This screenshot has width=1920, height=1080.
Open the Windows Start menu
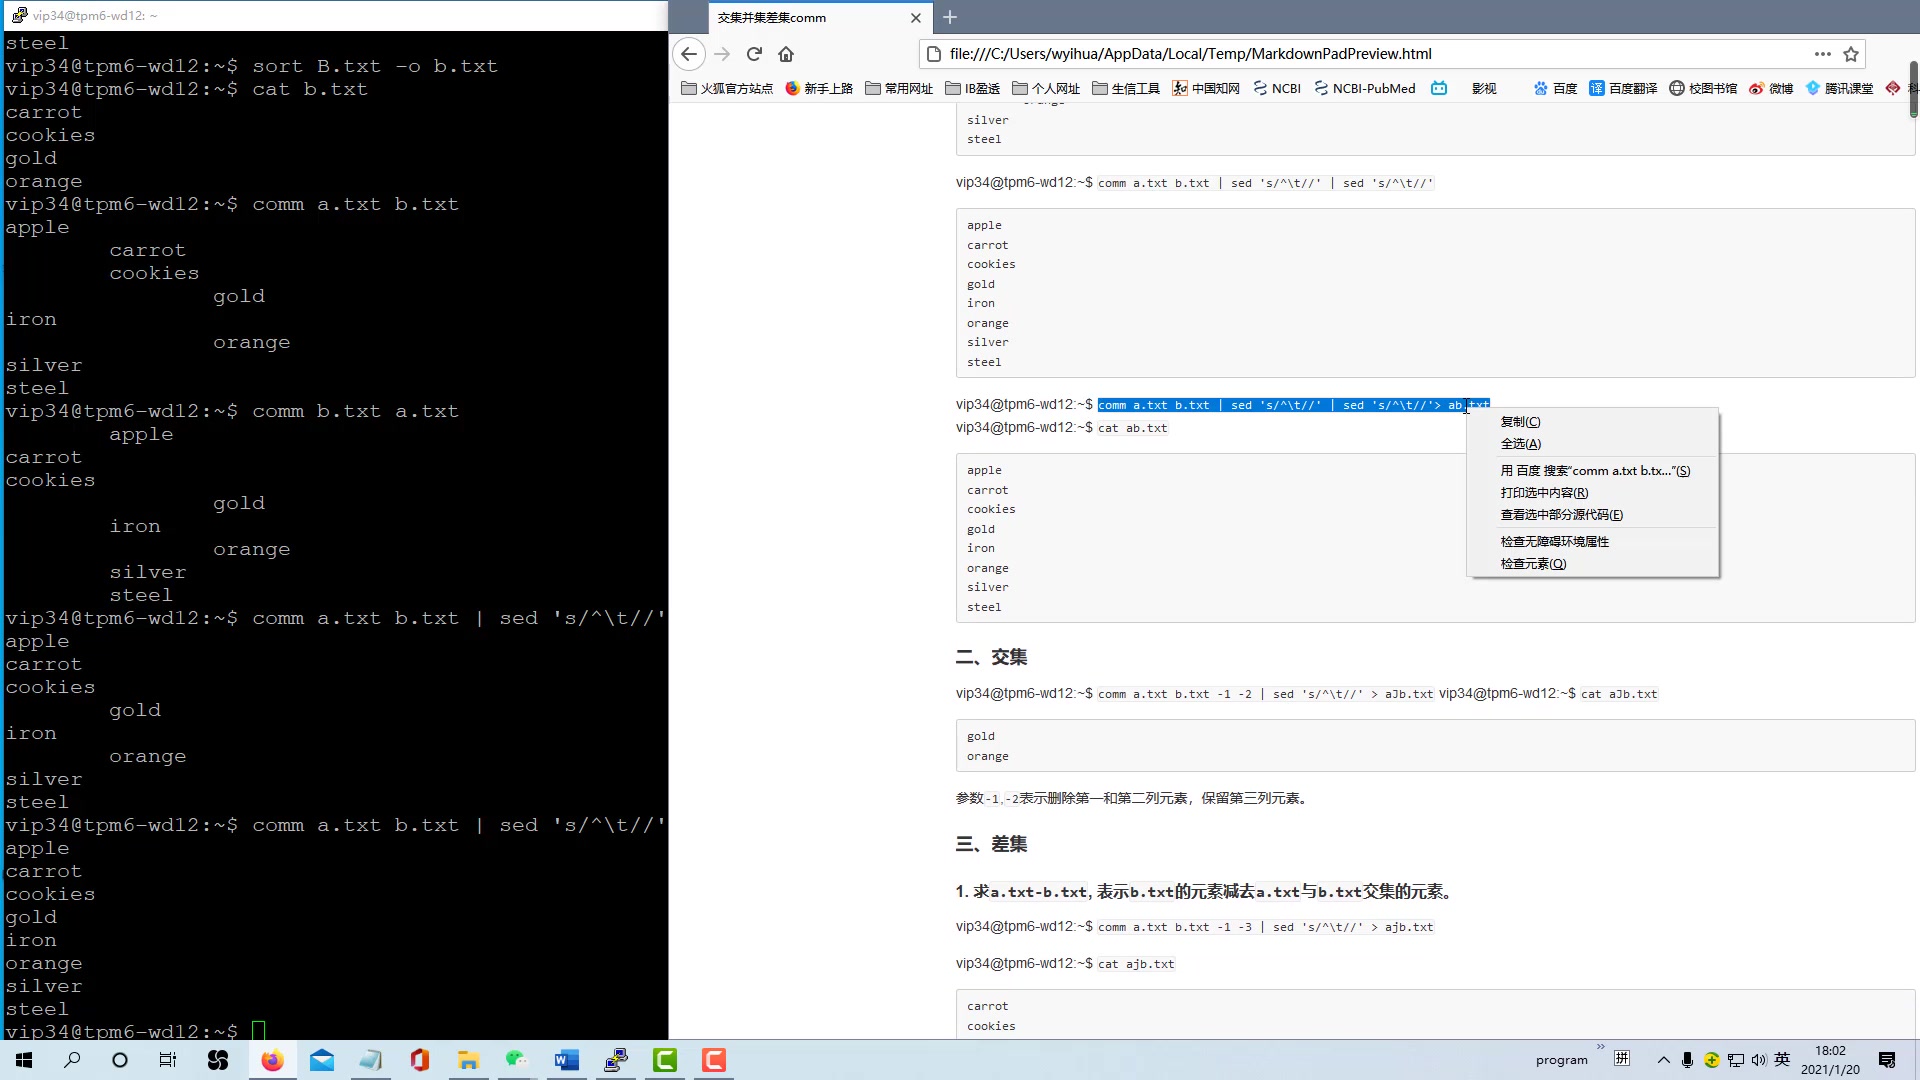pos(24,1060)
